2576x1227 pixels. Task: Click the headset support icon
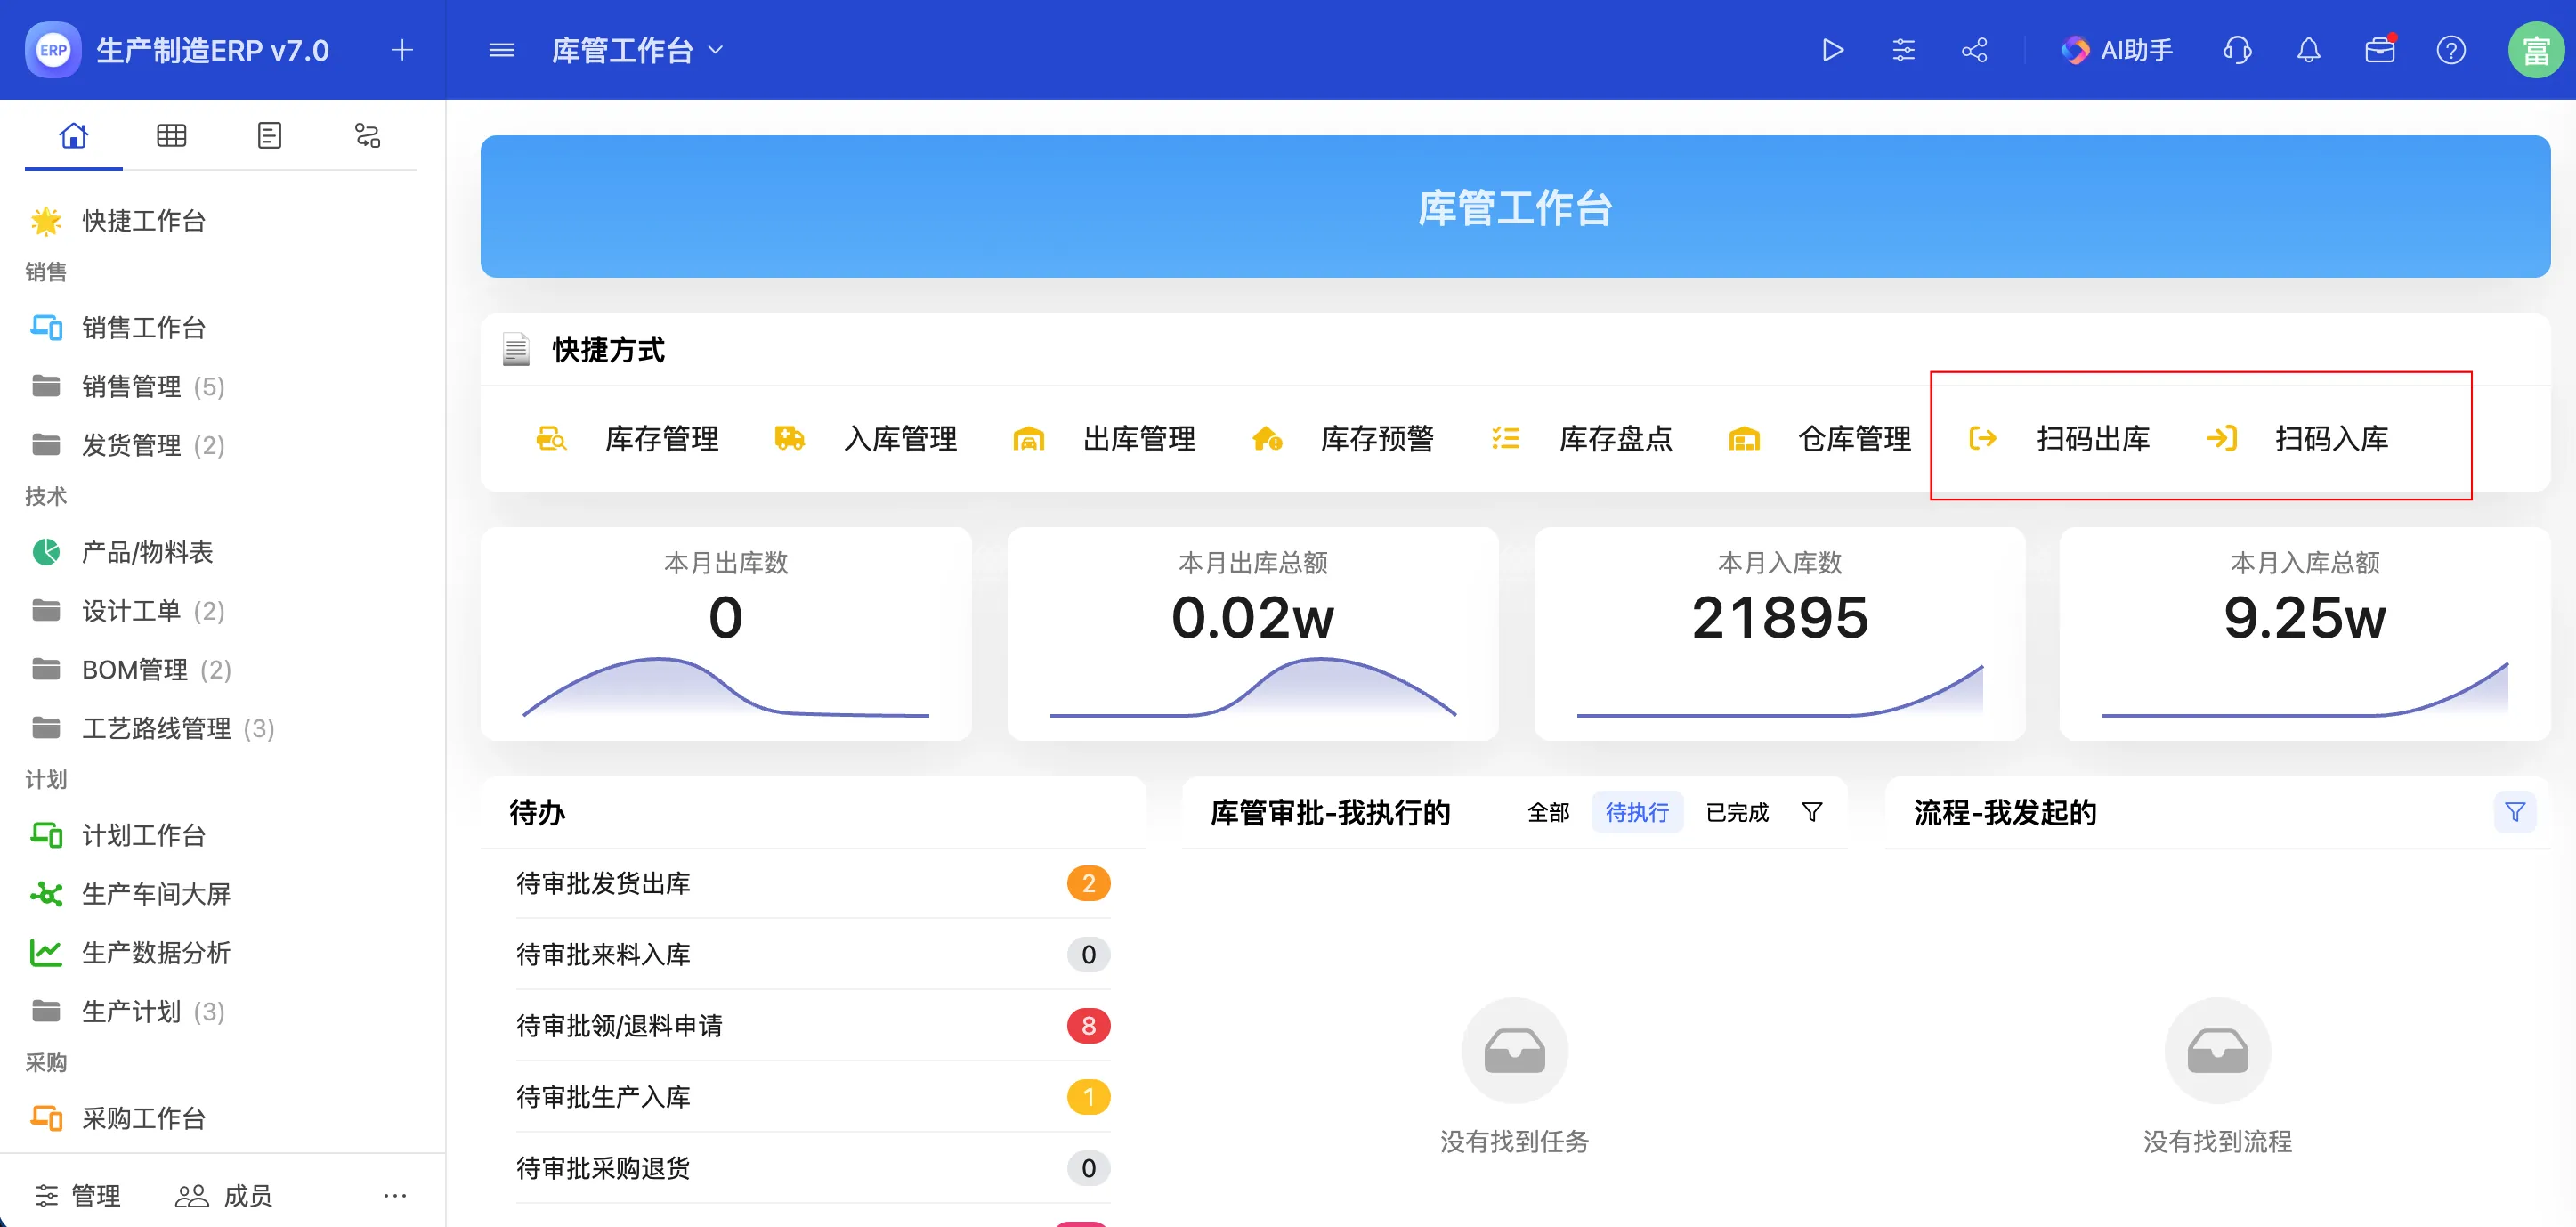[x=2237, y=50]
